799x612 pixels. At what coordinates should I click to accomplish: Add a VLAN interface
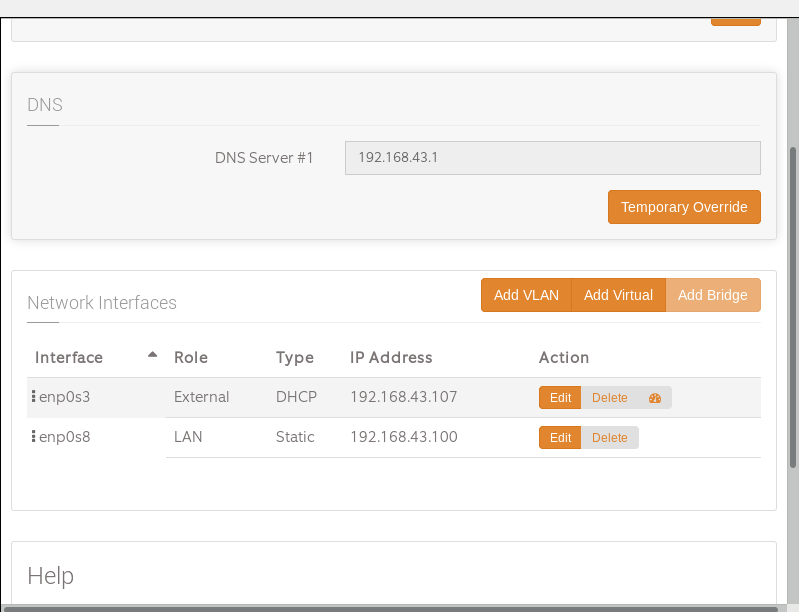pos(526,295)
